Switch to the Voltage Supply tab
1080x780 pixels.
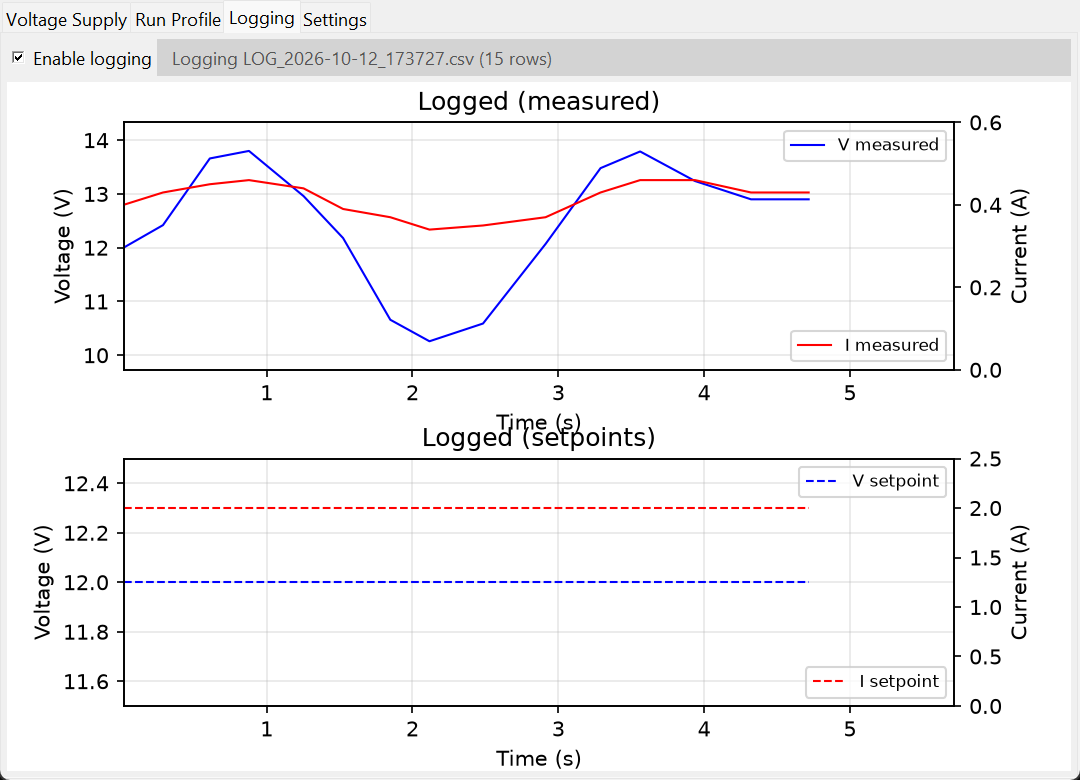pos(66,19)
